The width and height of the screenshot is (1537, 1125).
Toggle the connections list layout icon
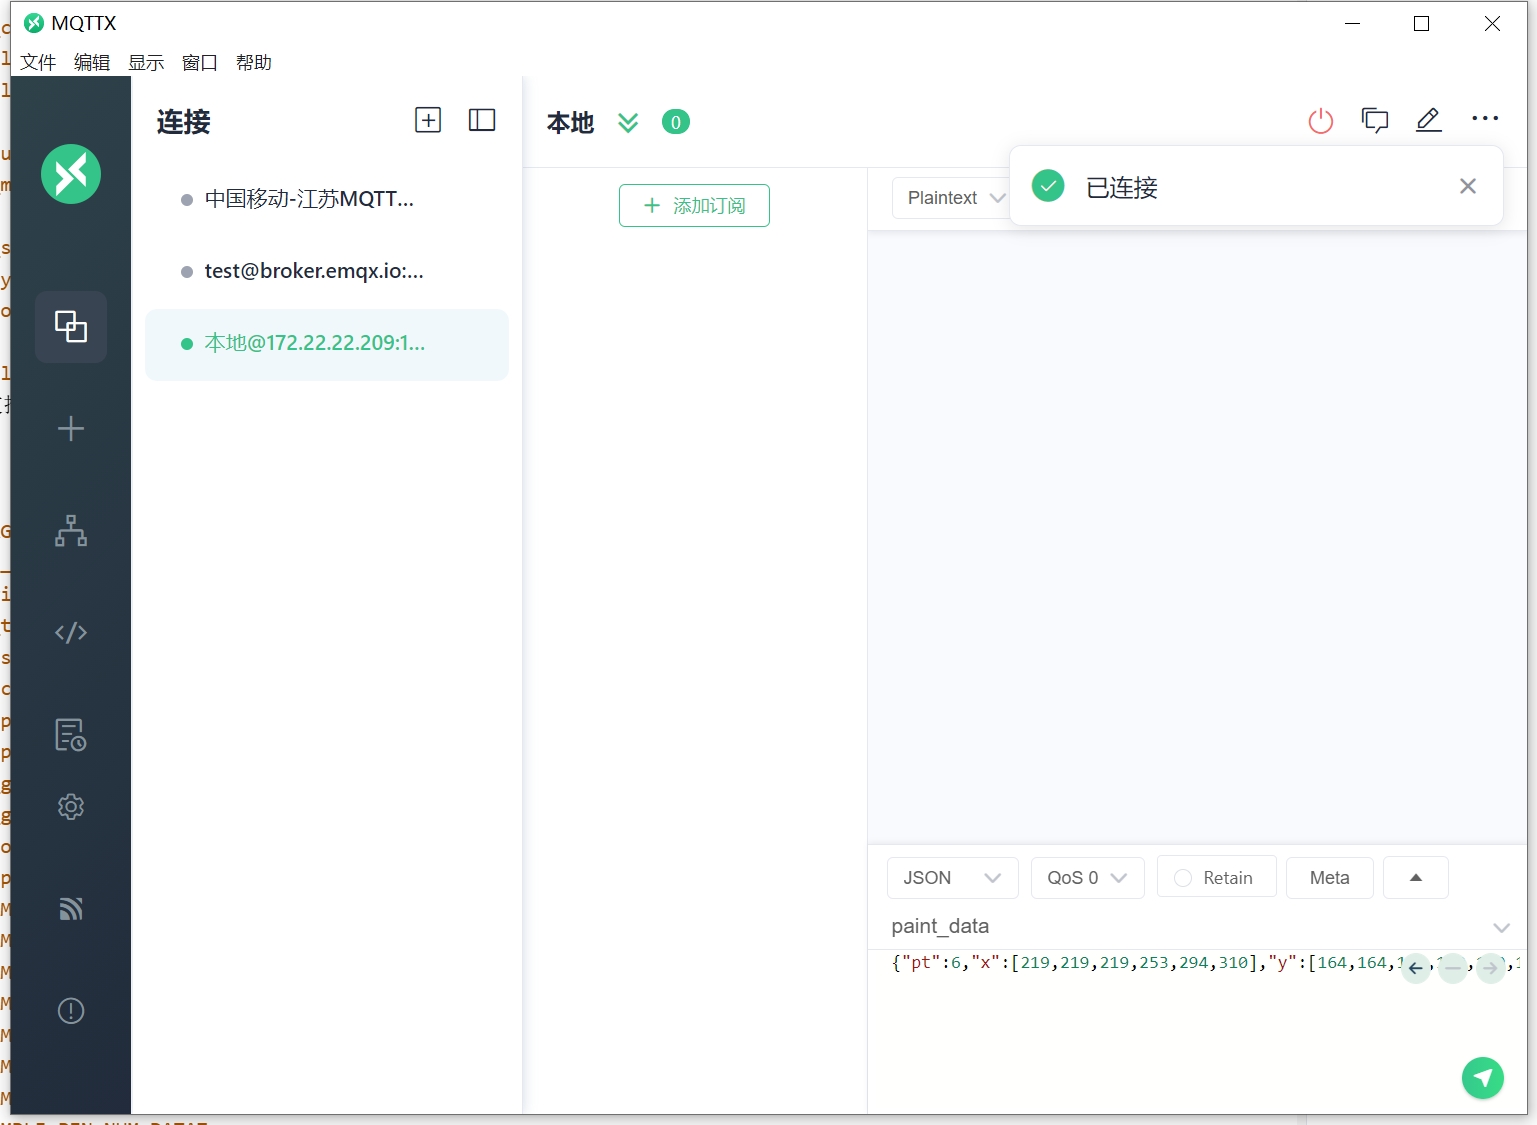(482, 120)
